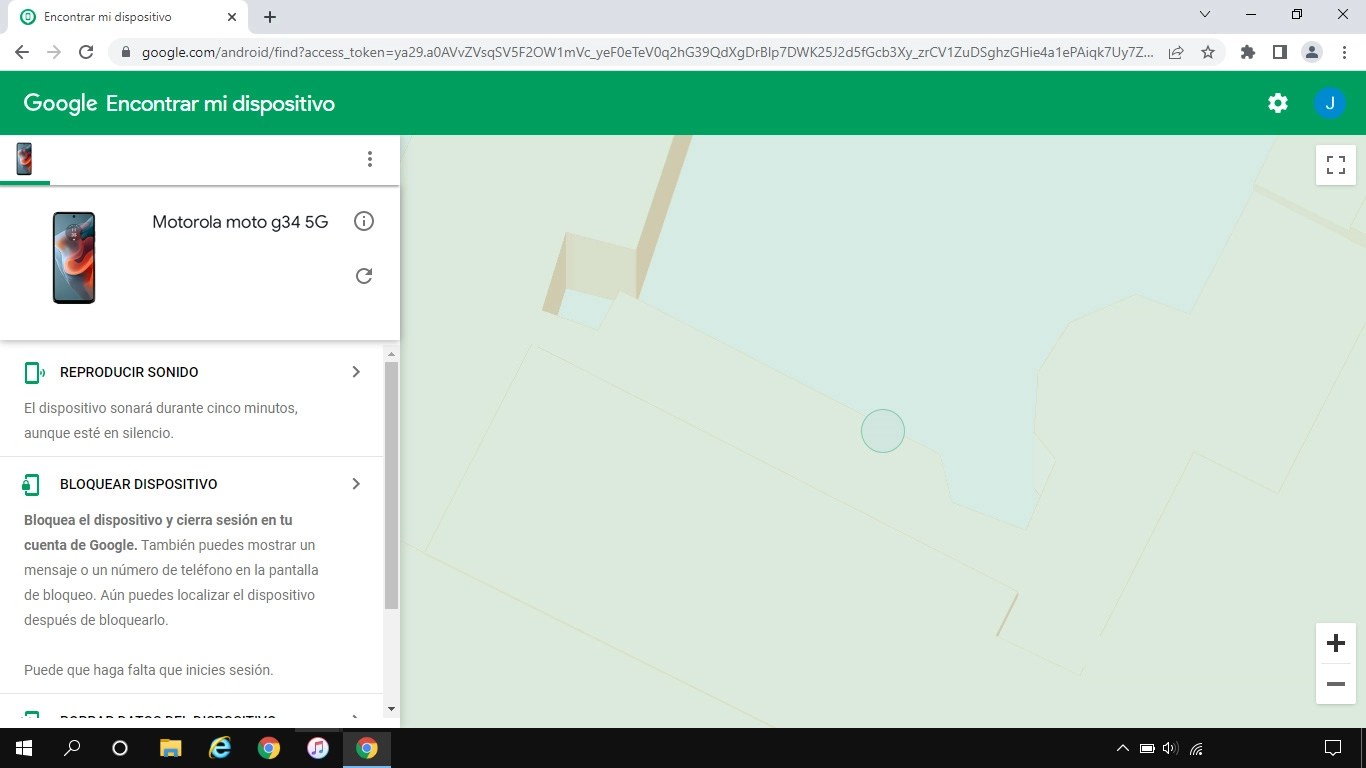Click the Google logo in header
This screenshot has width=1366, height=768.
click(x=60, y=103)
